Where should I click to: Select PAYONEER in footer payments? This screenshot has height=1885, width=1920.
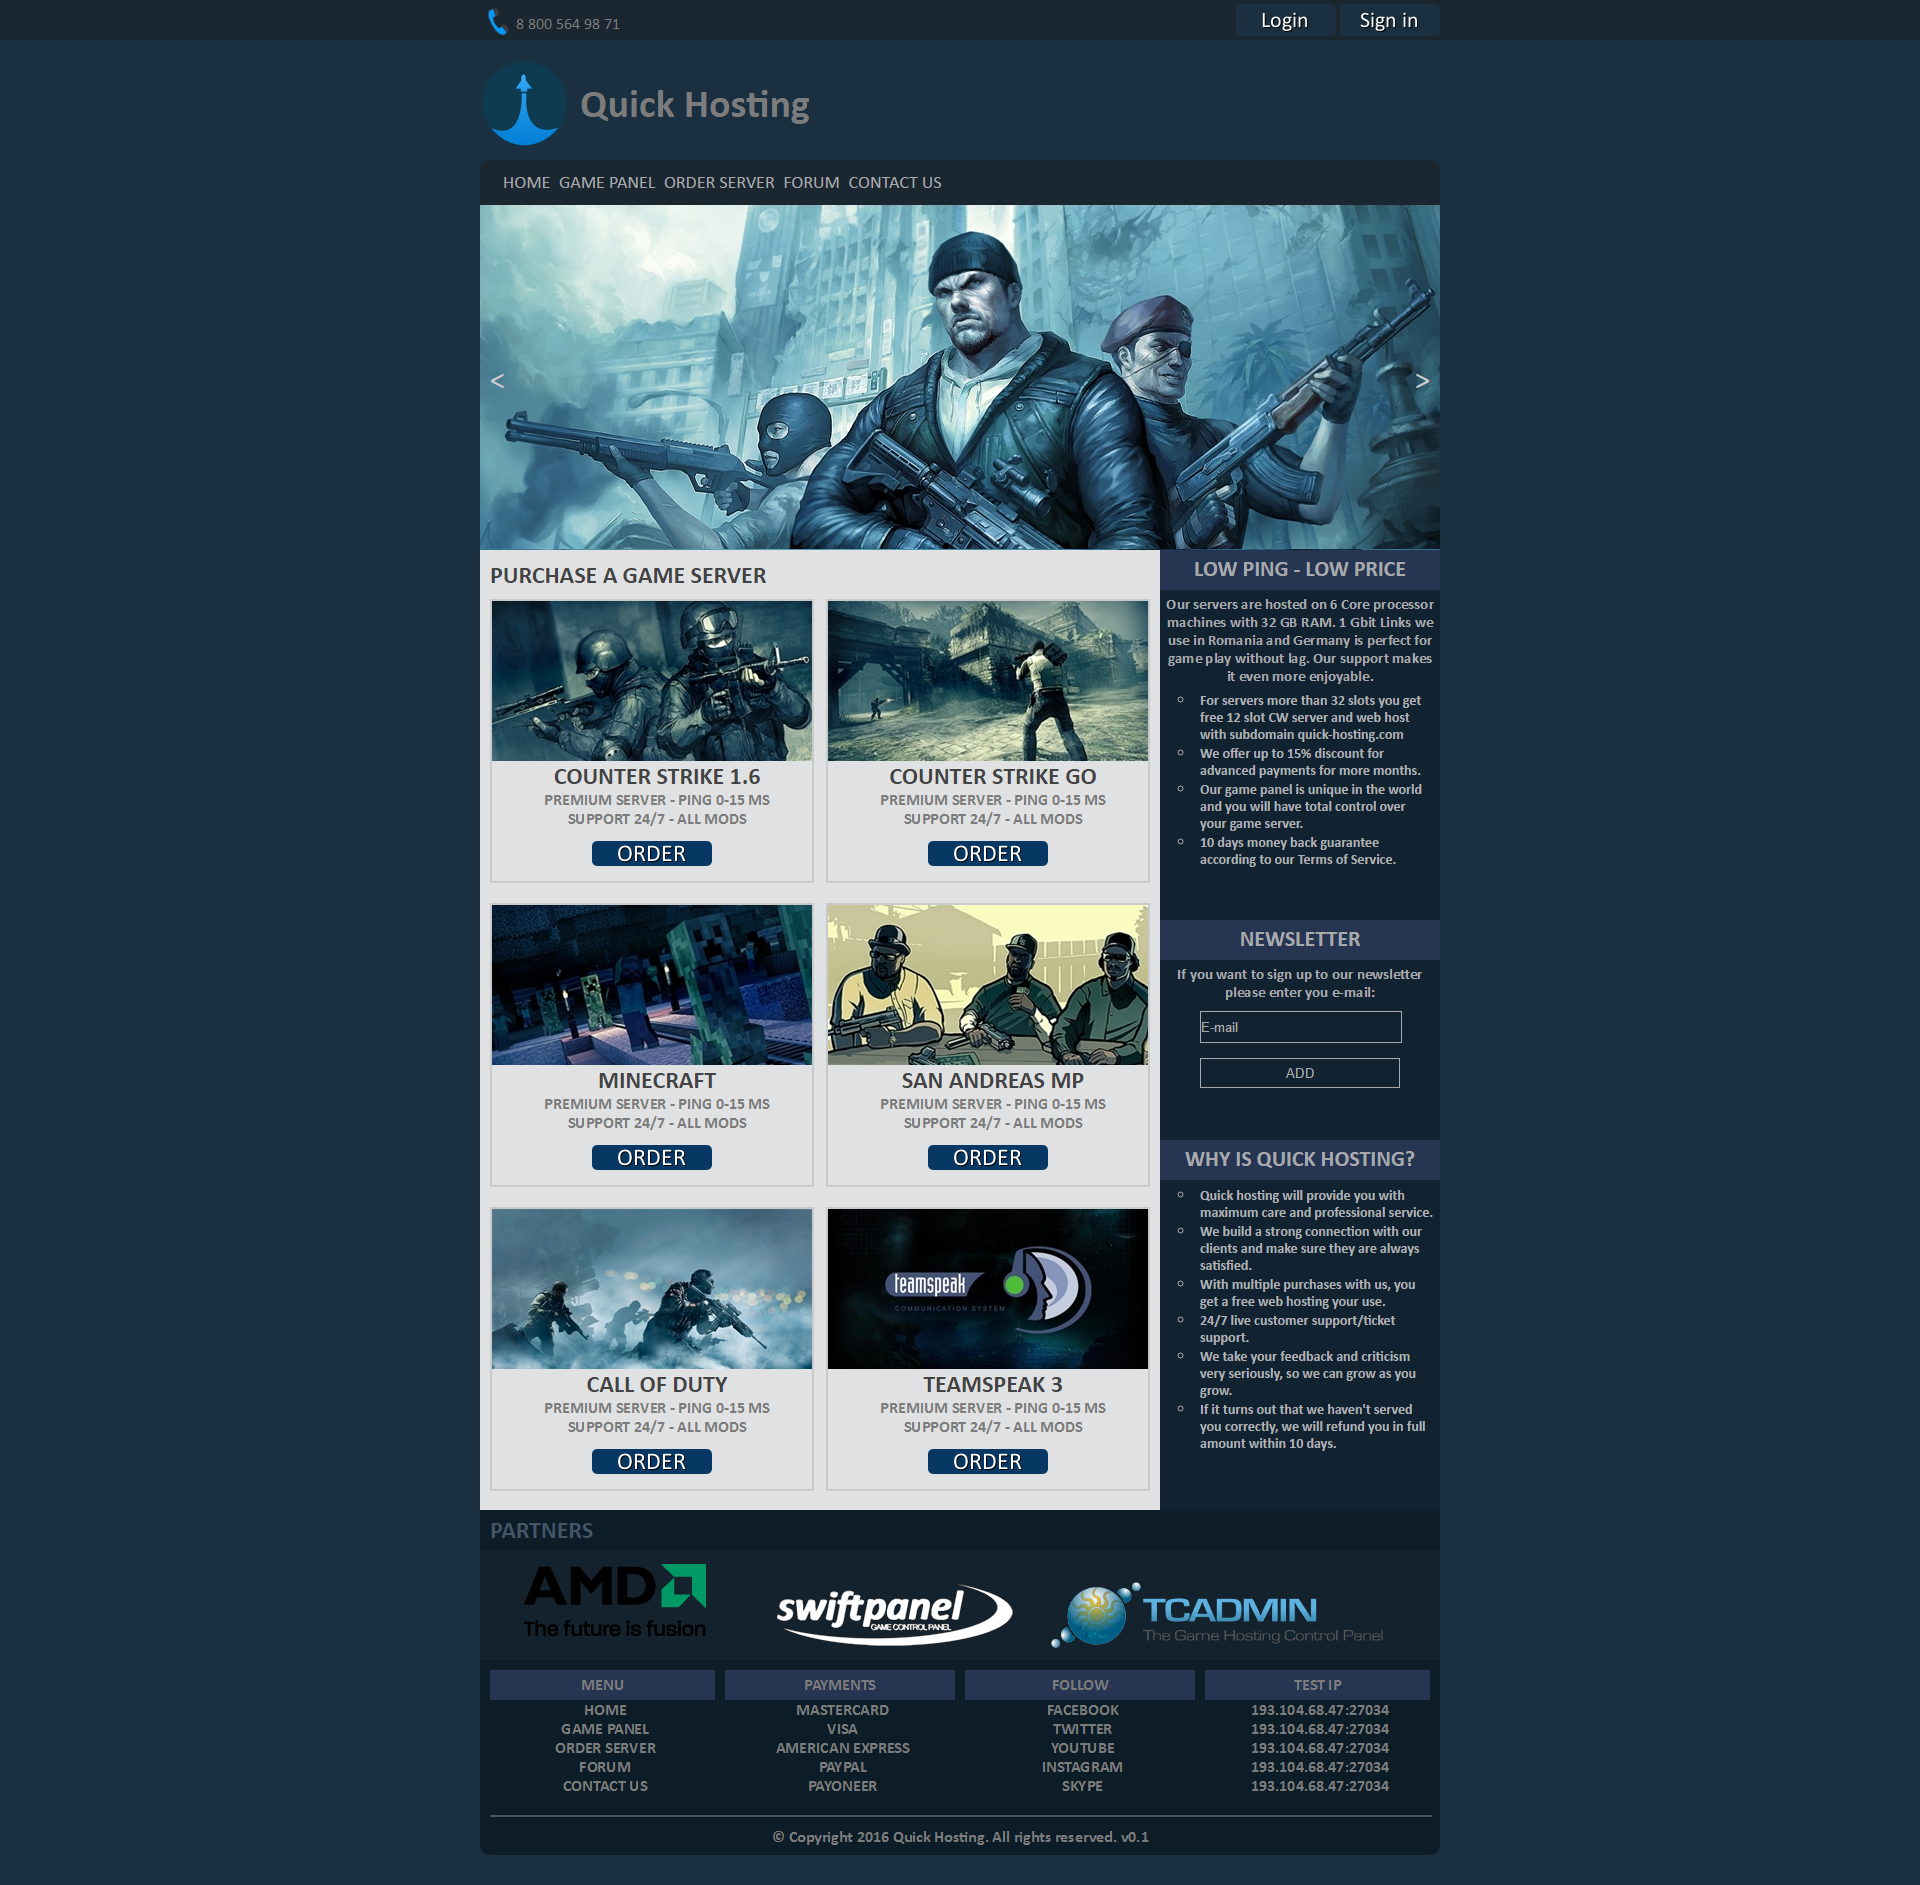click(x=842, y=1786)
